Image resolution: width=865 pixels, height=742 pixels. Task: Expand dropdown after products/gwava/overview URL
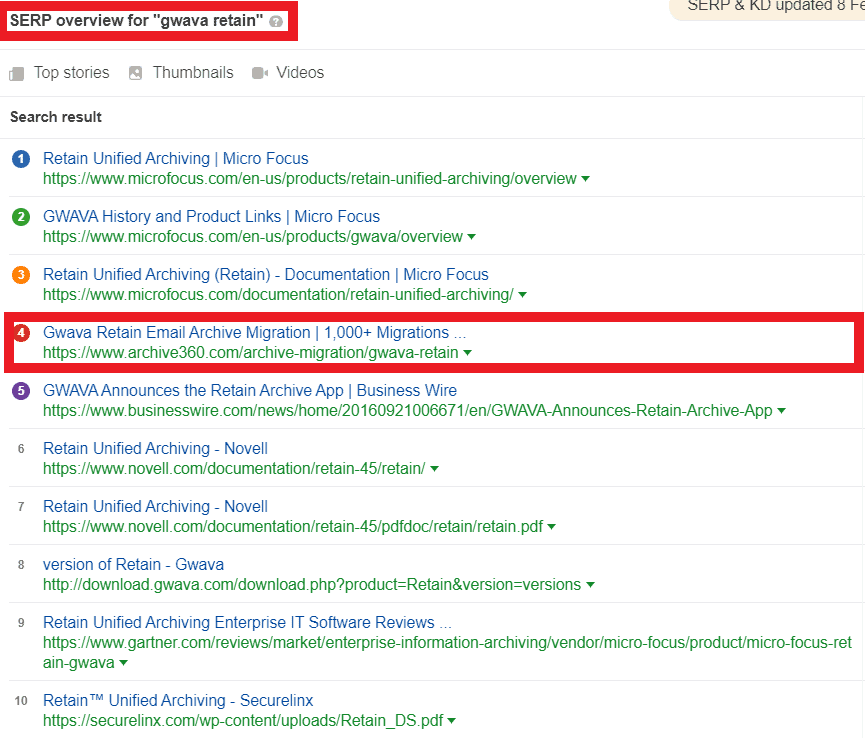[x=471, y=237]
